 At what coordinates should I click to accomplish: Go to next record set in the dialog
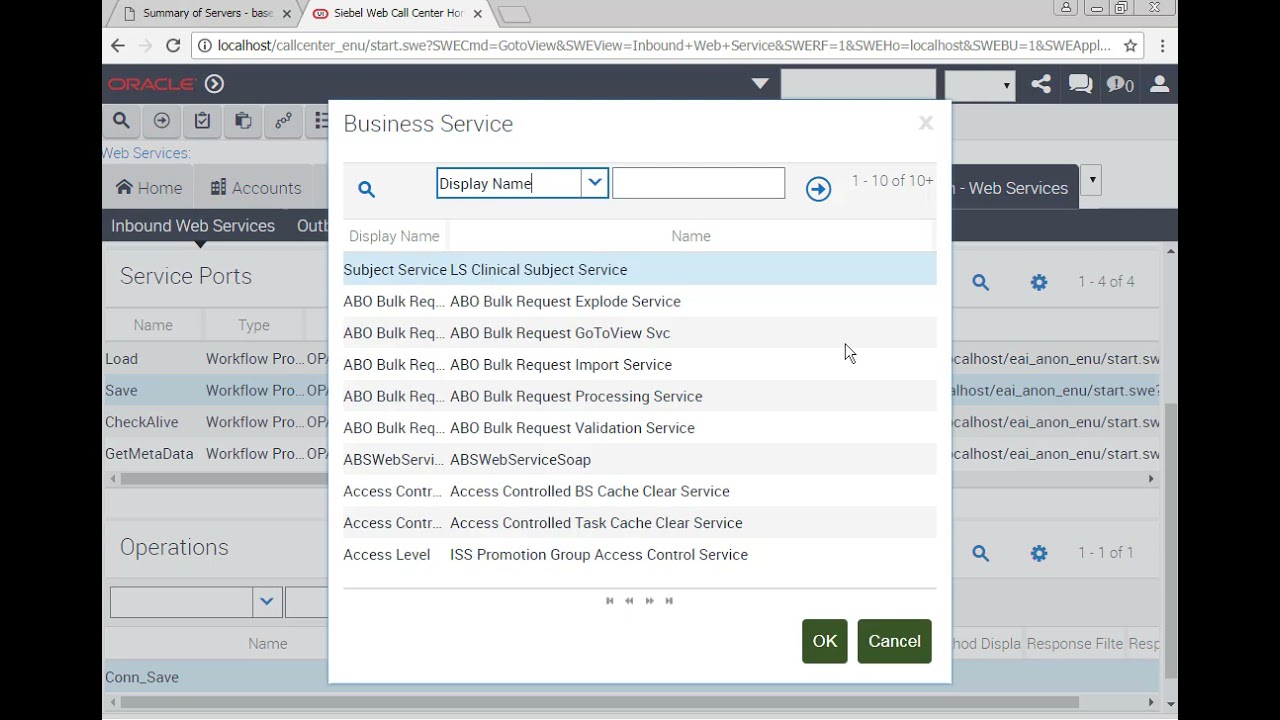pos(650,601)
